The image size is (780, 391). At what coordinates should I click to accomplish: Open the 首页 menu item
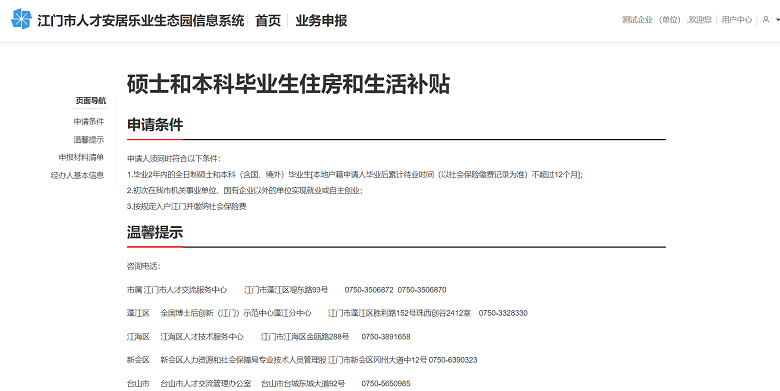click(x=268, y=20)
